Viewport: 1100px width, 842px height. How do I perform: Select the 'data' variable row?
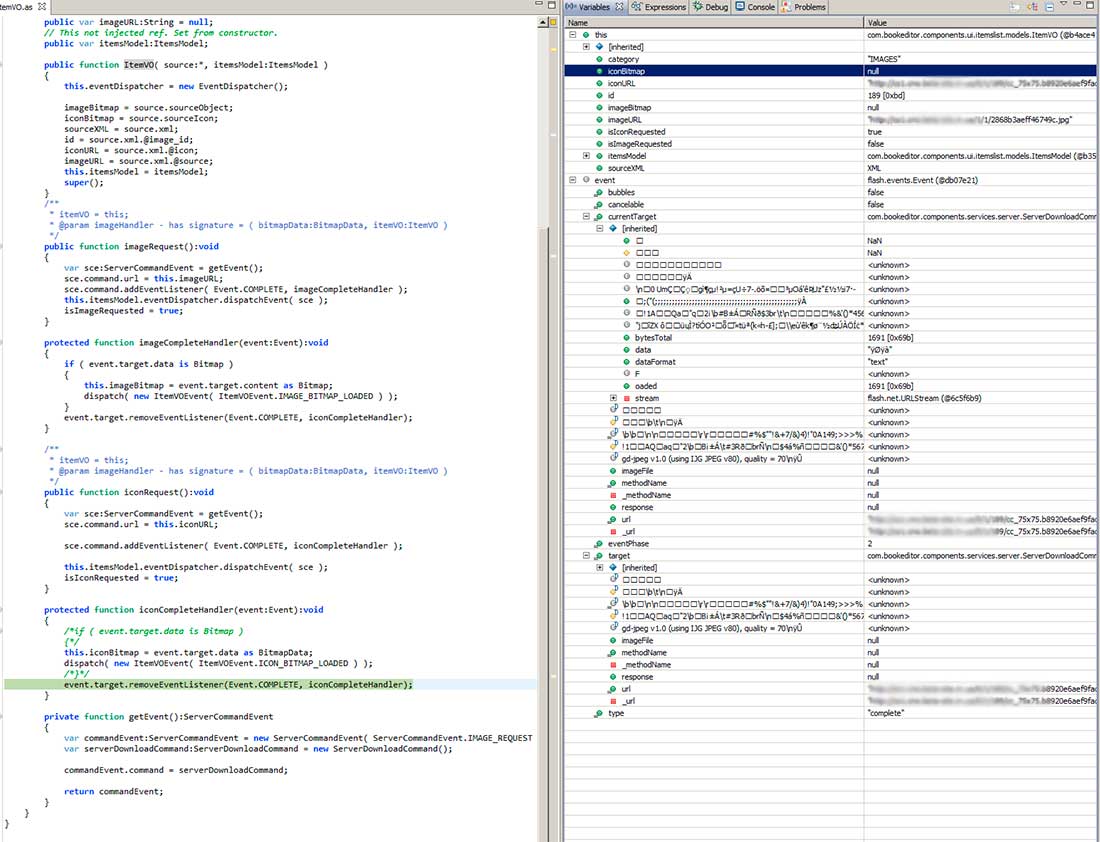pos(831,349)
